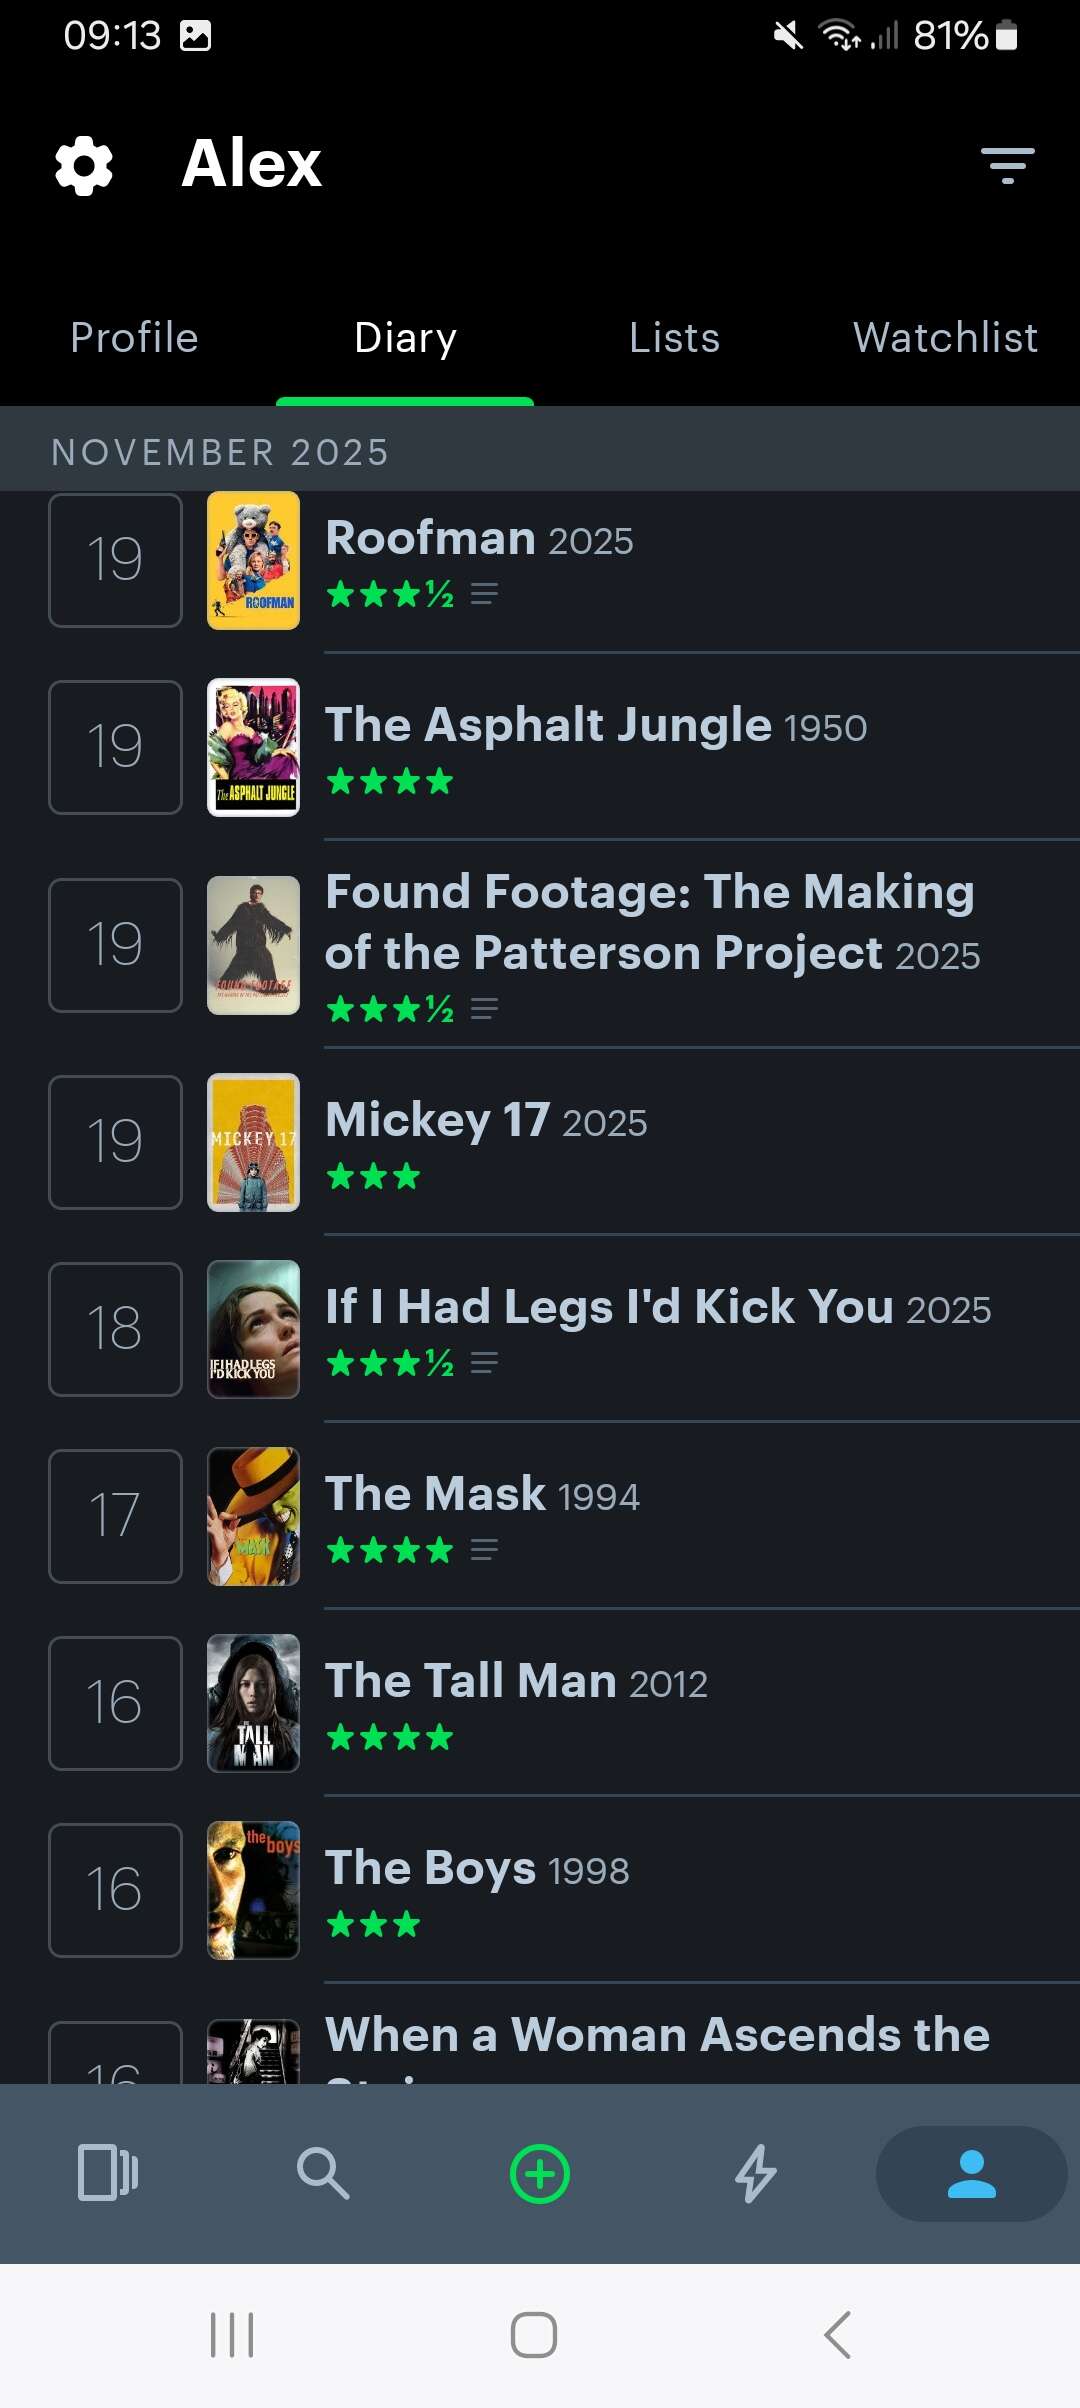Select the profile person icon
Screen dimensions: 1080x2408
(x=971, y=2173)
